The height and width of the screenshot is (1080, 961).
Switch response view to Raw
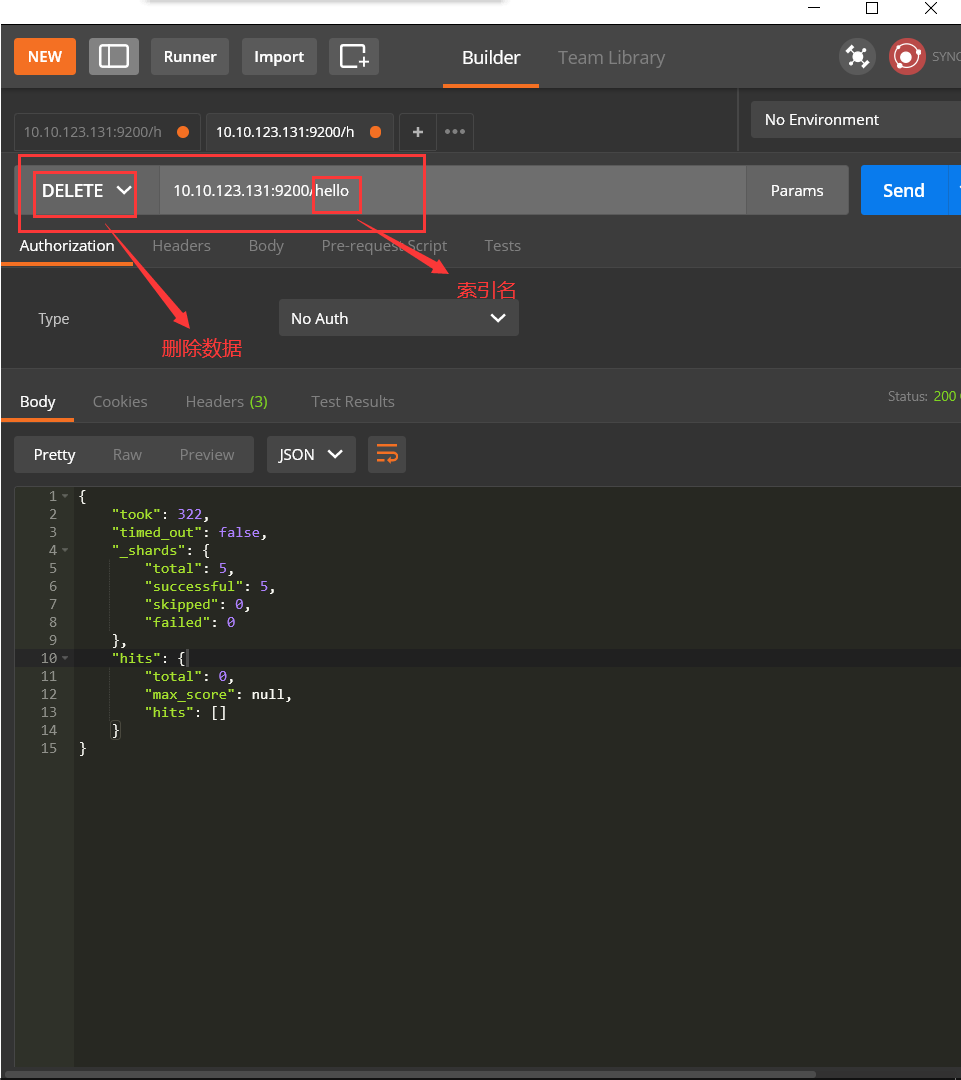(x=127, y=455)
